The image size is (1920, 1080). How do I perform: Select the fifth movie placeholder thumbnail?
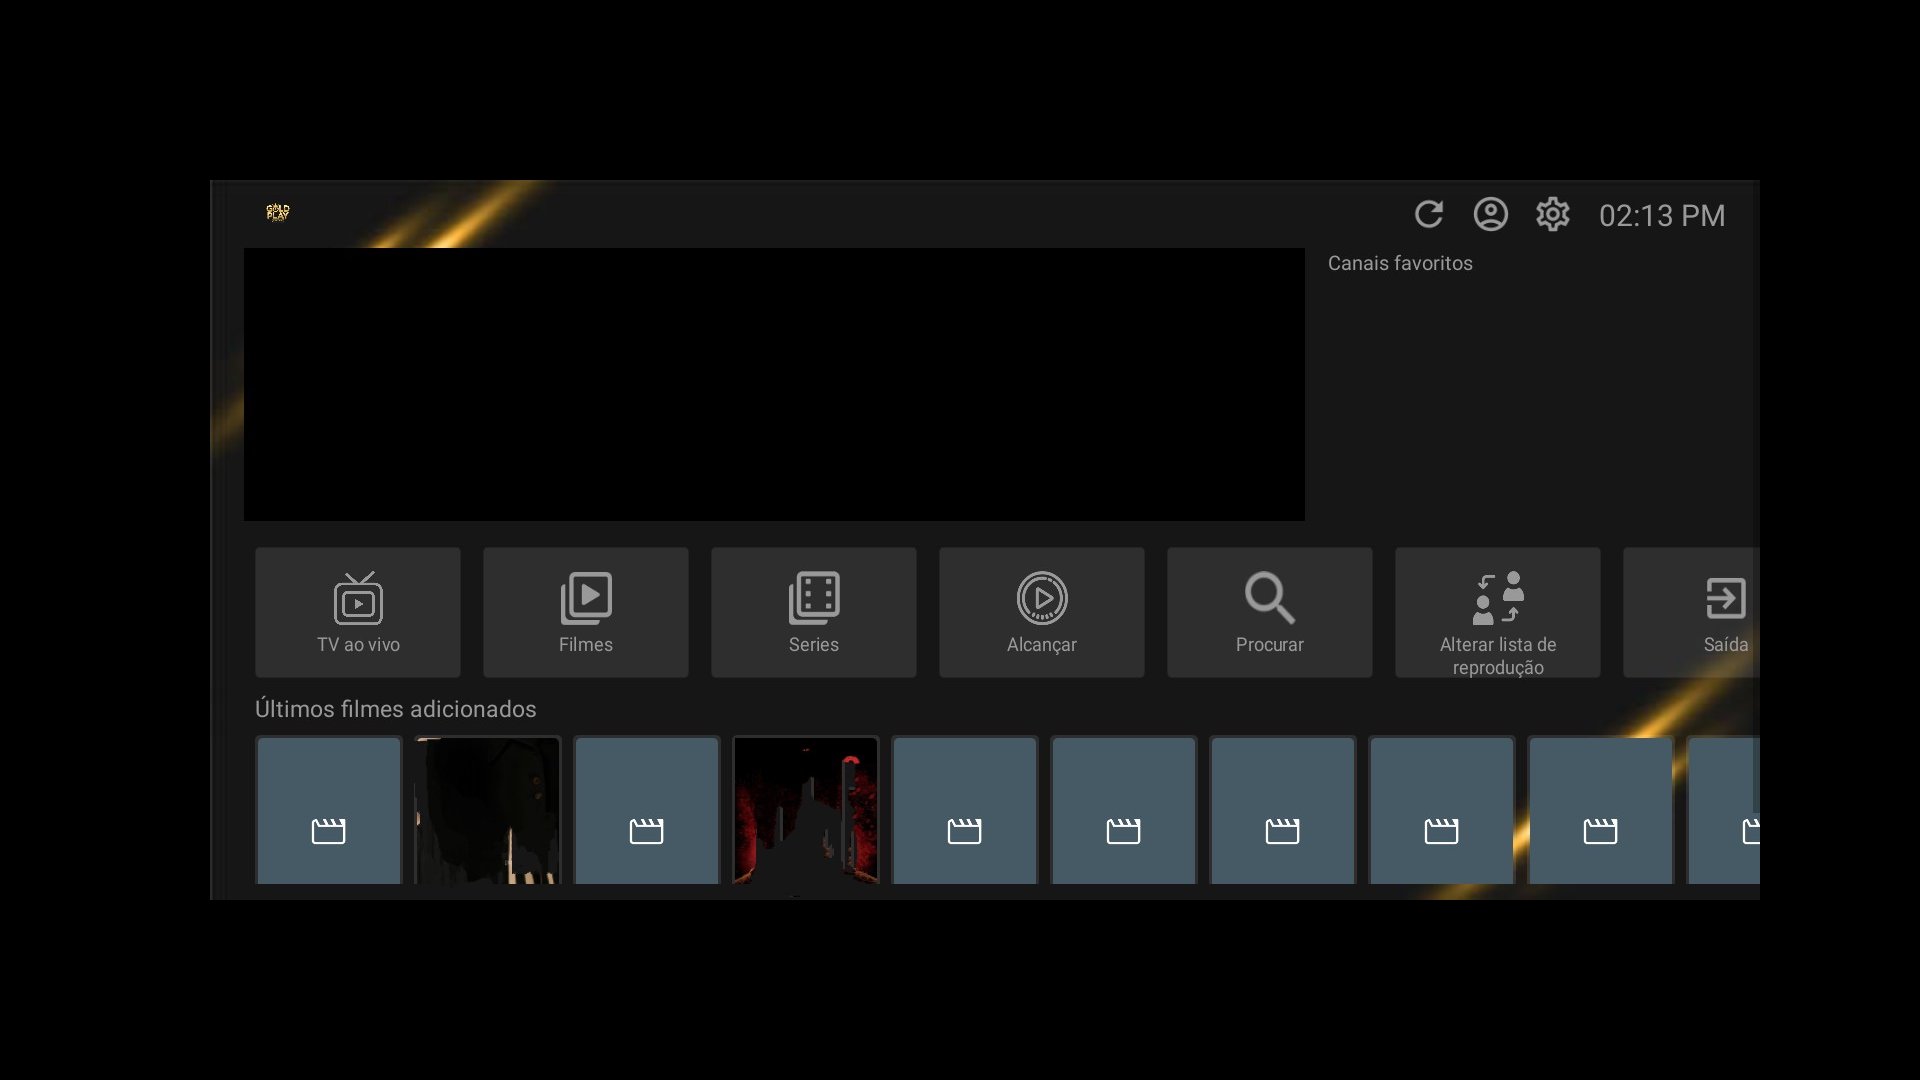click(964, 810)
